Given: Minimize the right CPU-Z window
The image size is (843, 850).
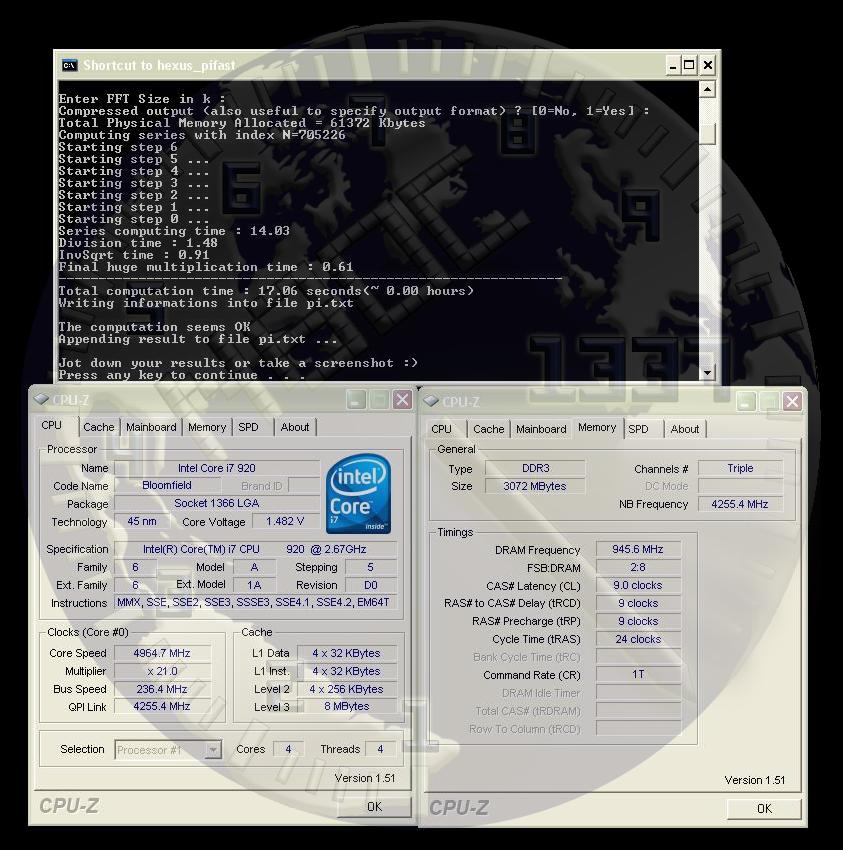Looking at the screenshot, I should pos(746,402).
